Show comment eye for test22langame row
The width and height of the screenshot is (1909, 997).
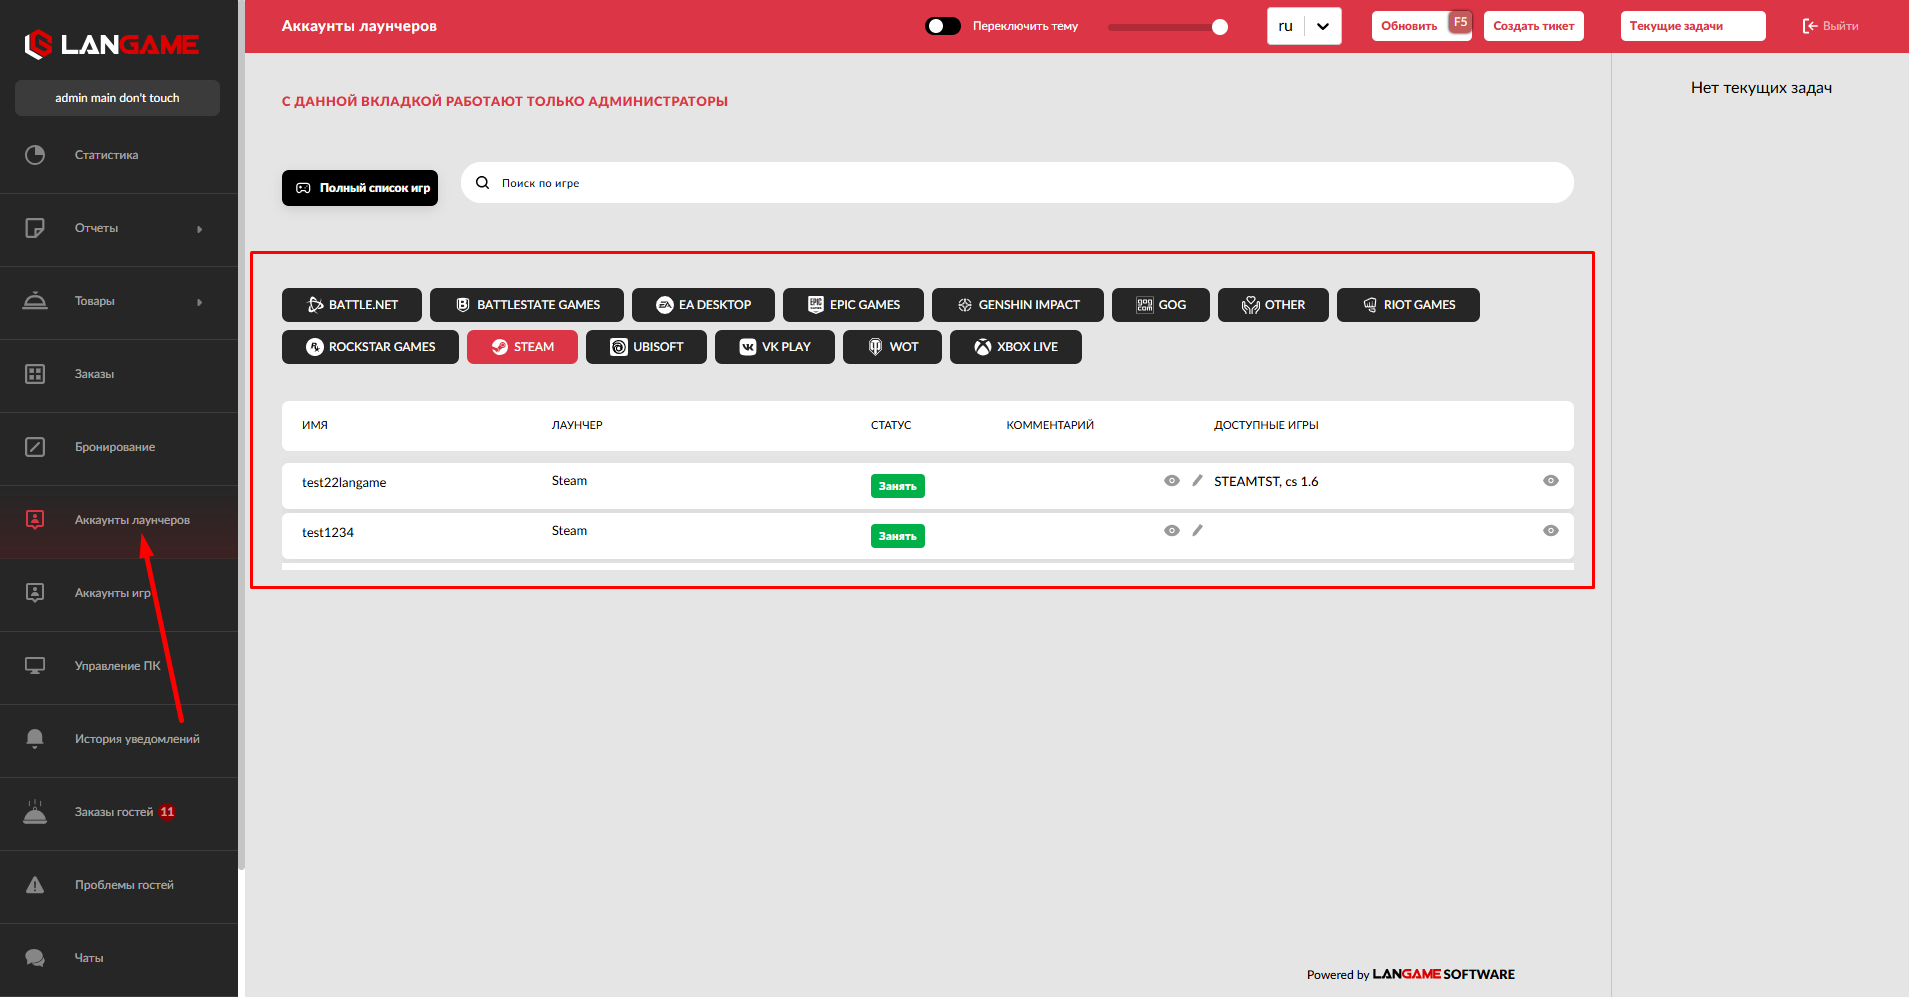coord(1172,481)
